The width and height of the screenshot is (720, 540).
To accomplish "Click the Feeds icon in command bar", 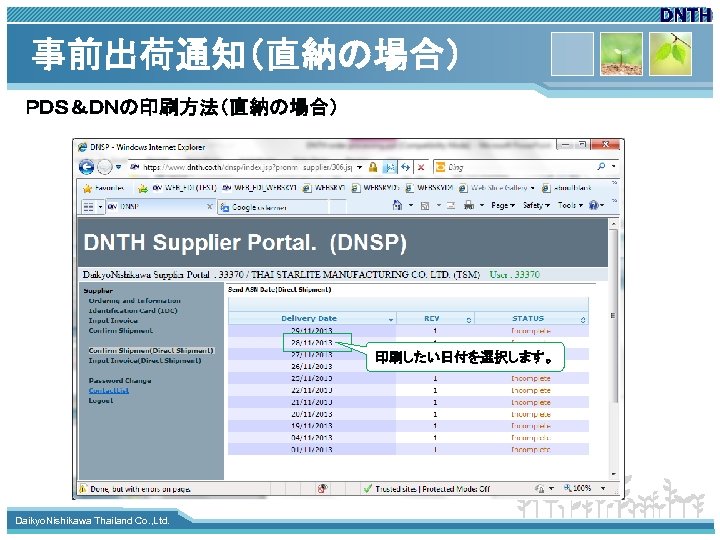I will [x=425, y=206].
